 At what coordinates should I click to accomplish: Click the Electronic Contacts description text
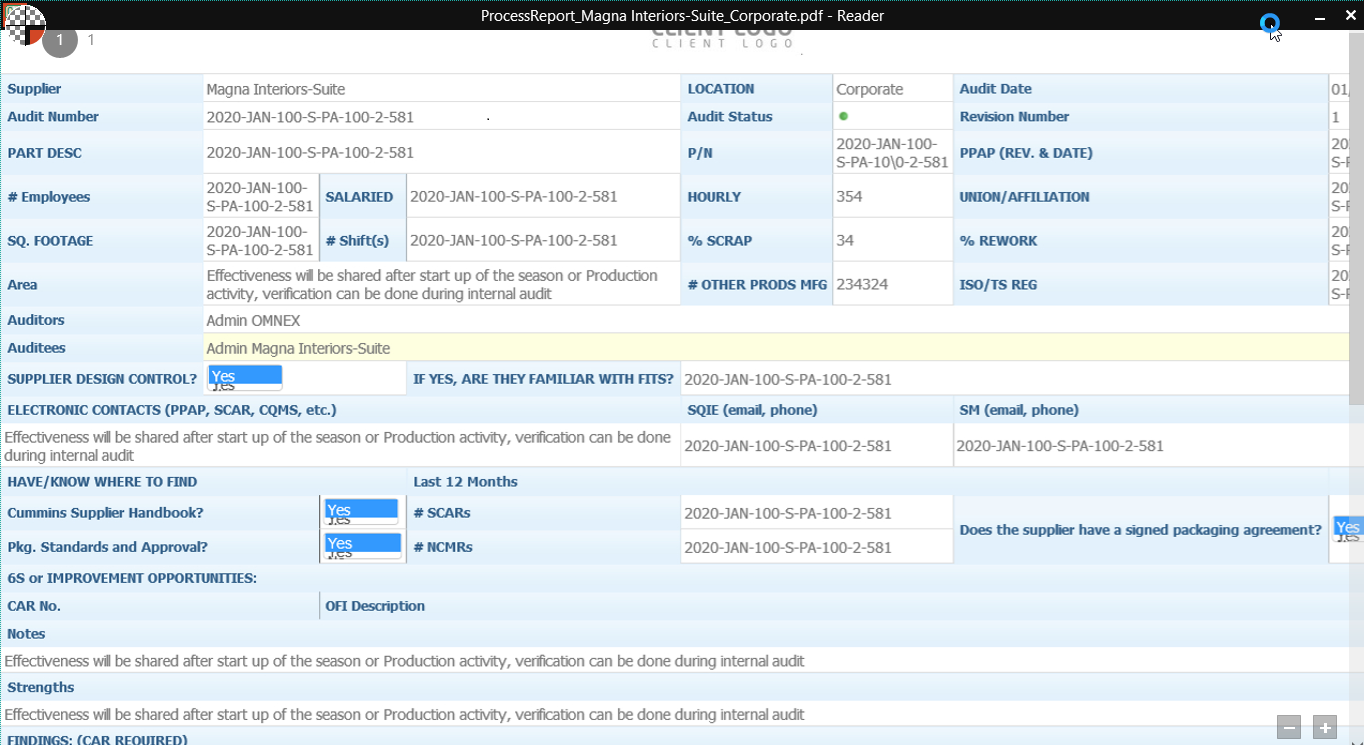[340, 446]
